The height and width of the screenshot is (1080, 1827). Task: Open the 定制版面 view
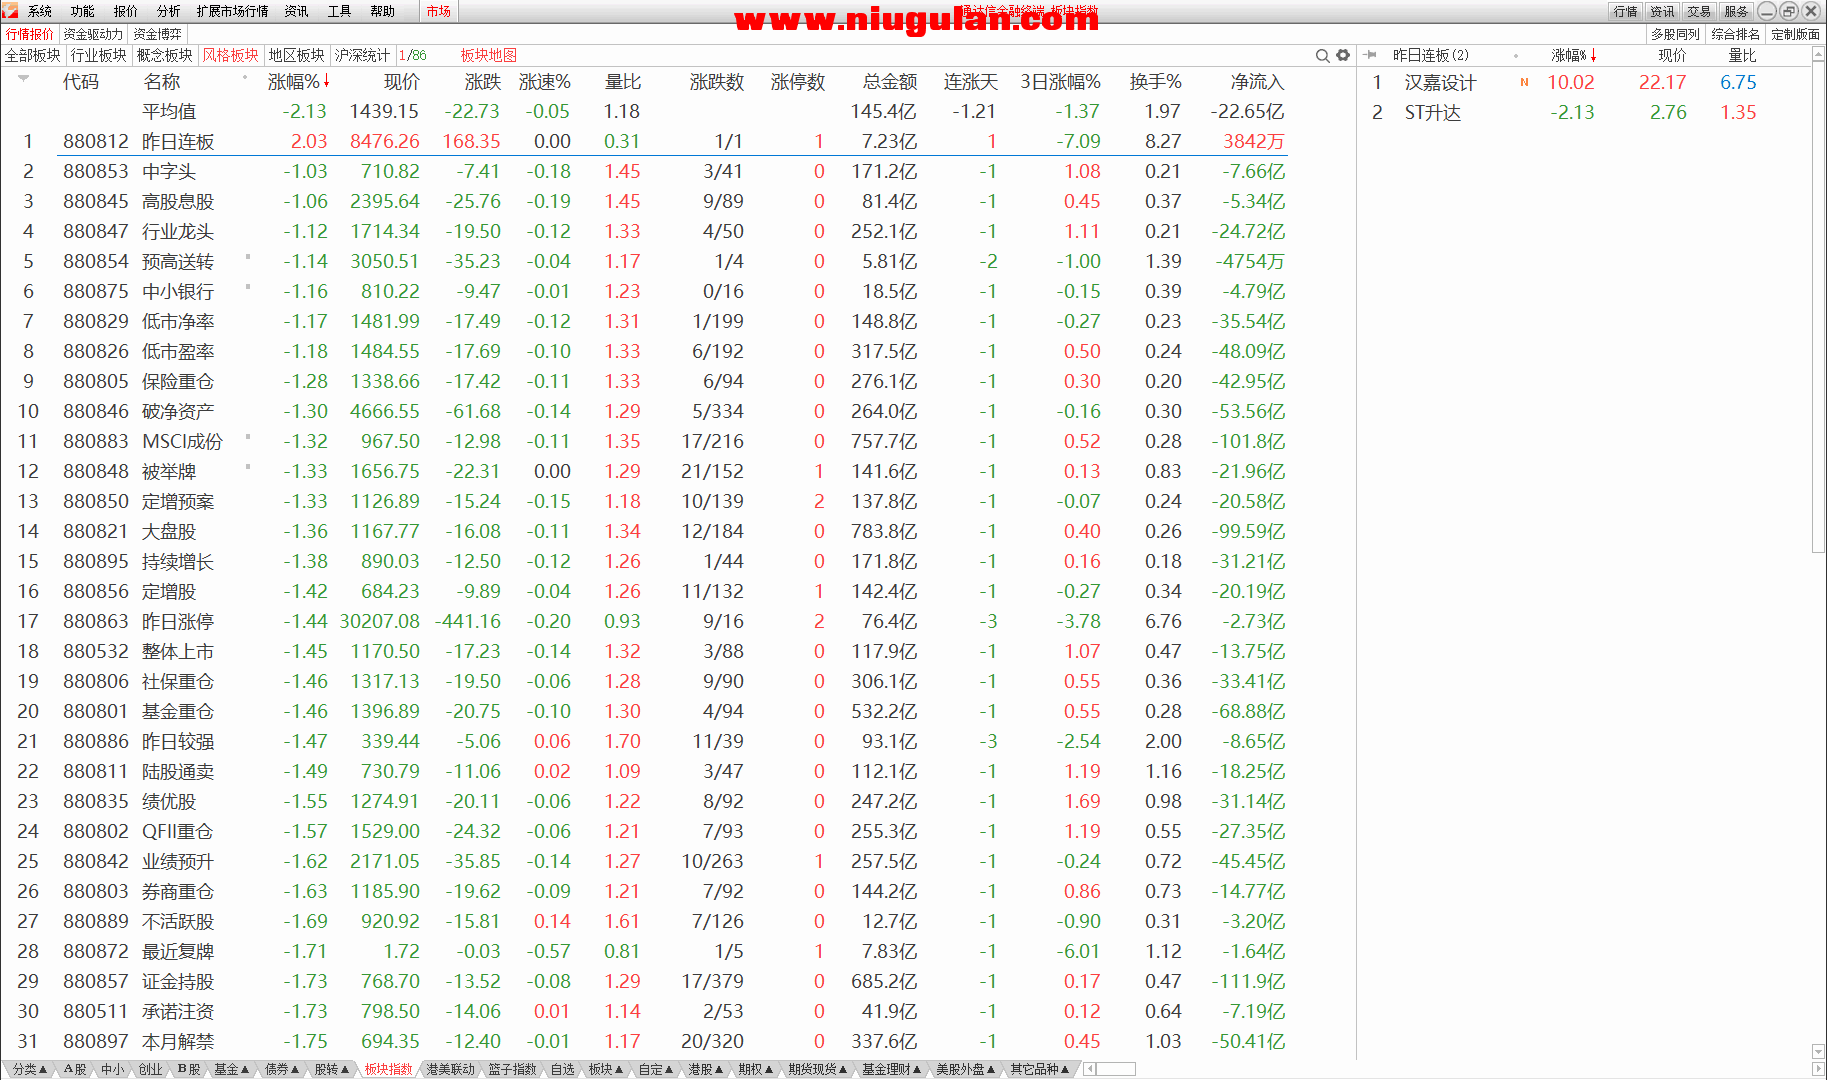tap(1796, 34)
